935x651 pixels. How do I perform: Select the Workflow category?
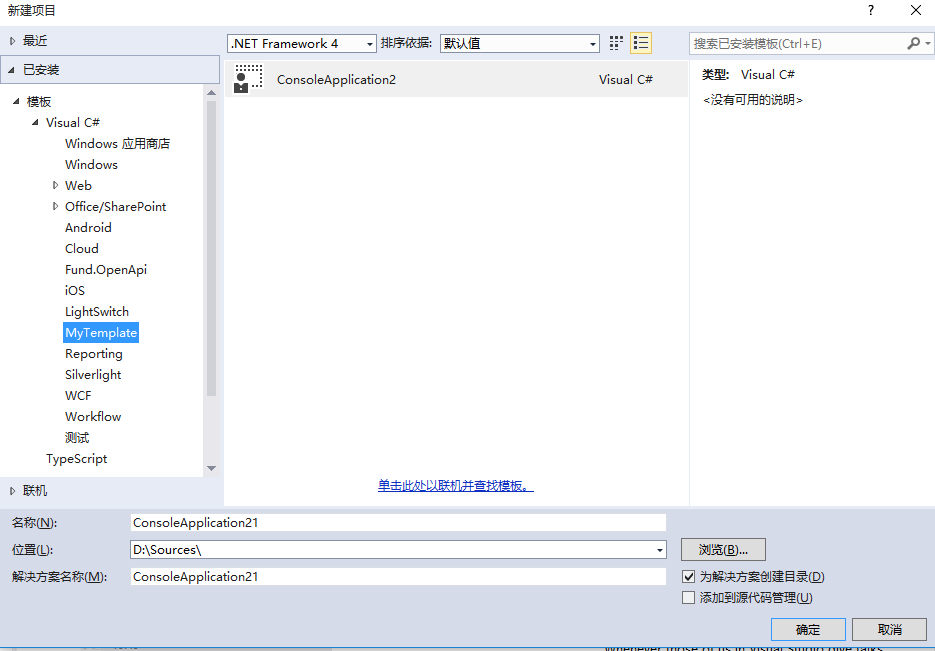coord(93,417)
